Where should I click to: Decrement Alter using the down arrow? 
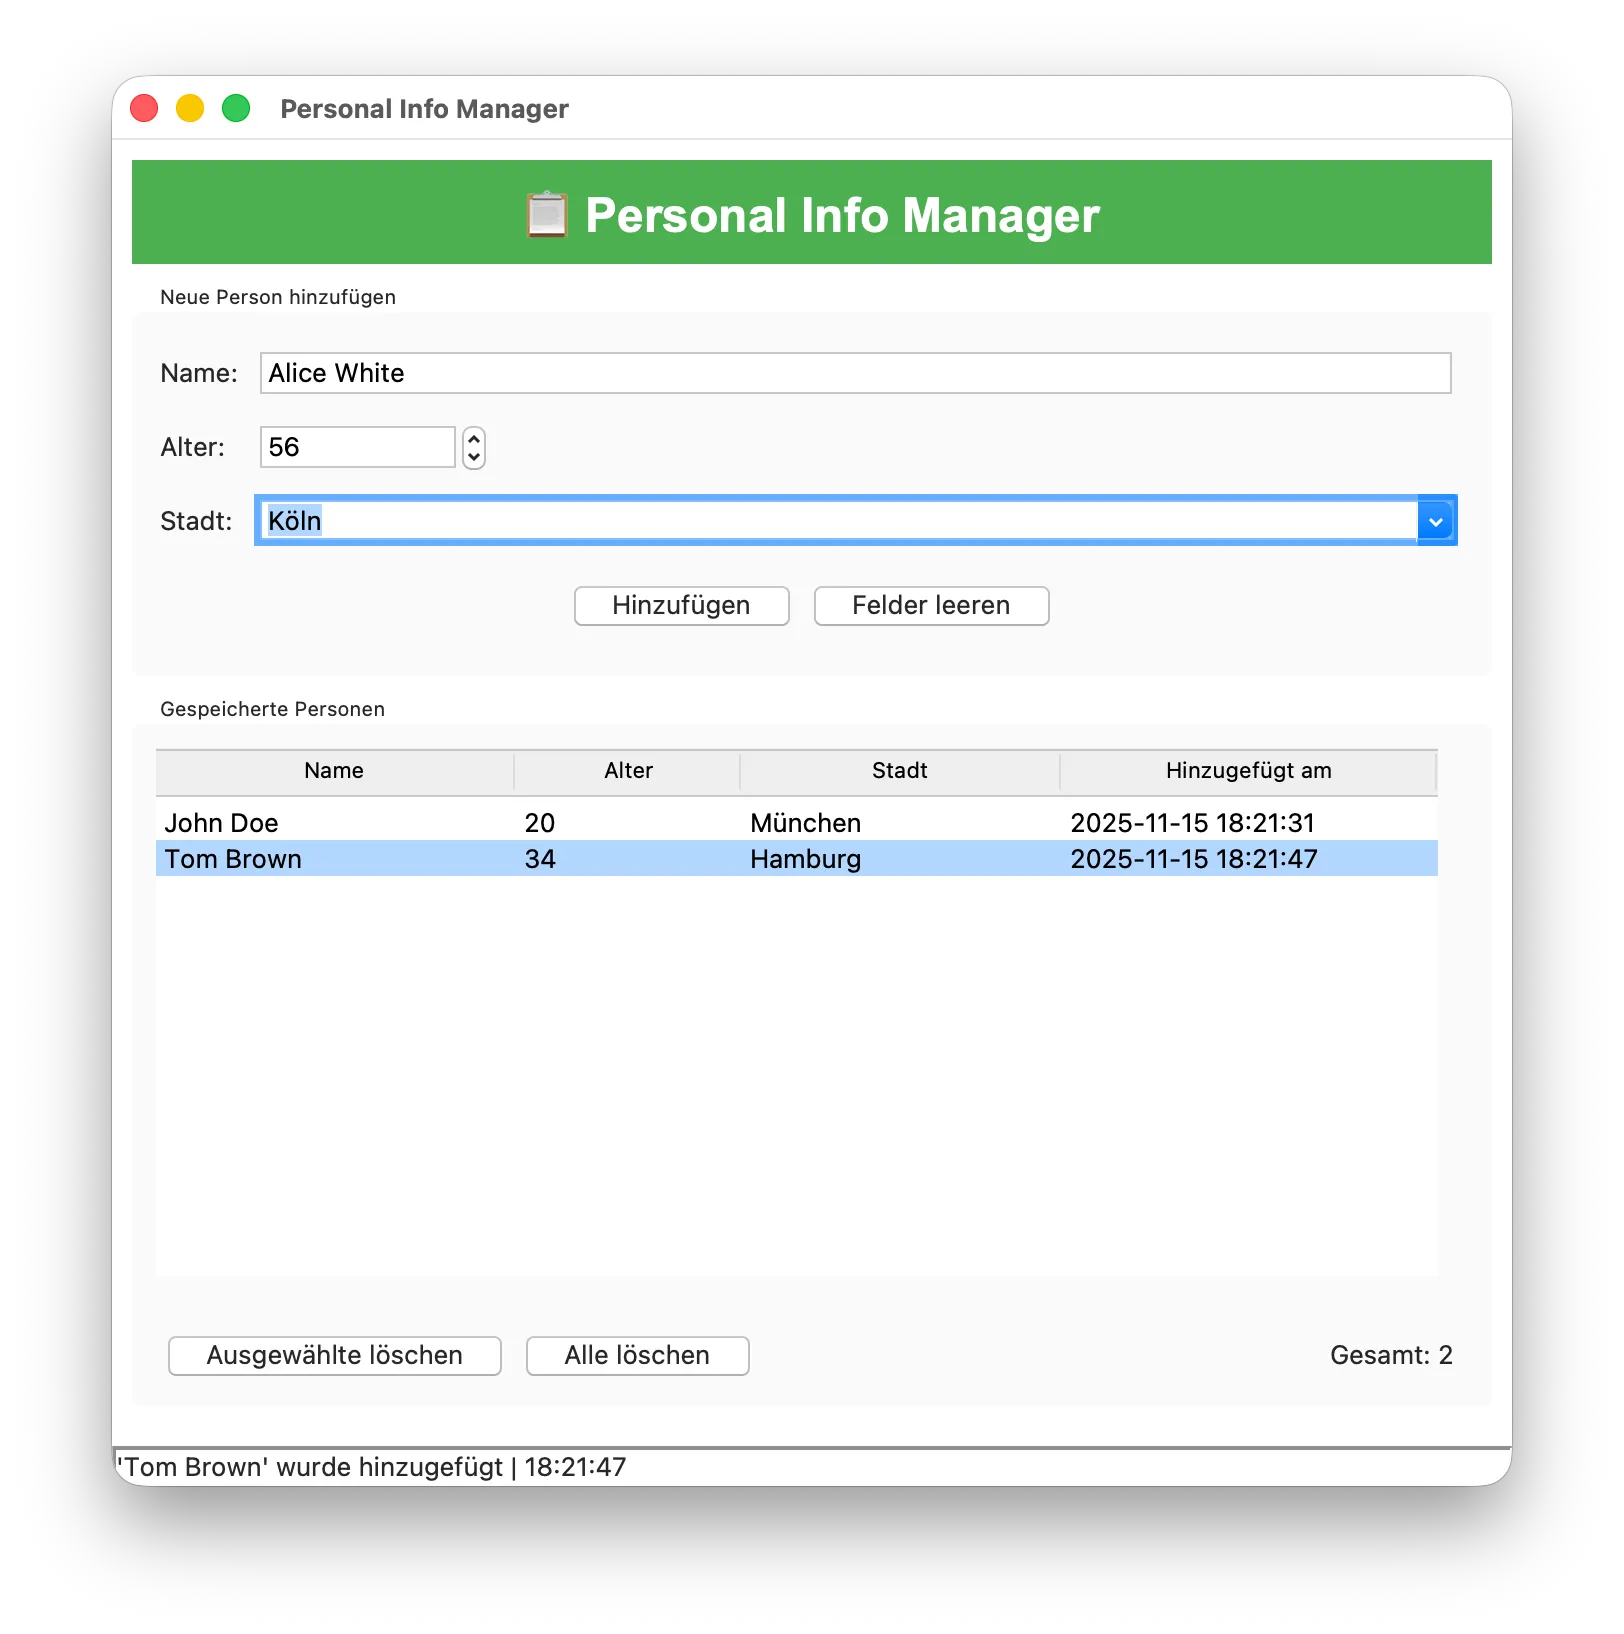click(472, 457)
